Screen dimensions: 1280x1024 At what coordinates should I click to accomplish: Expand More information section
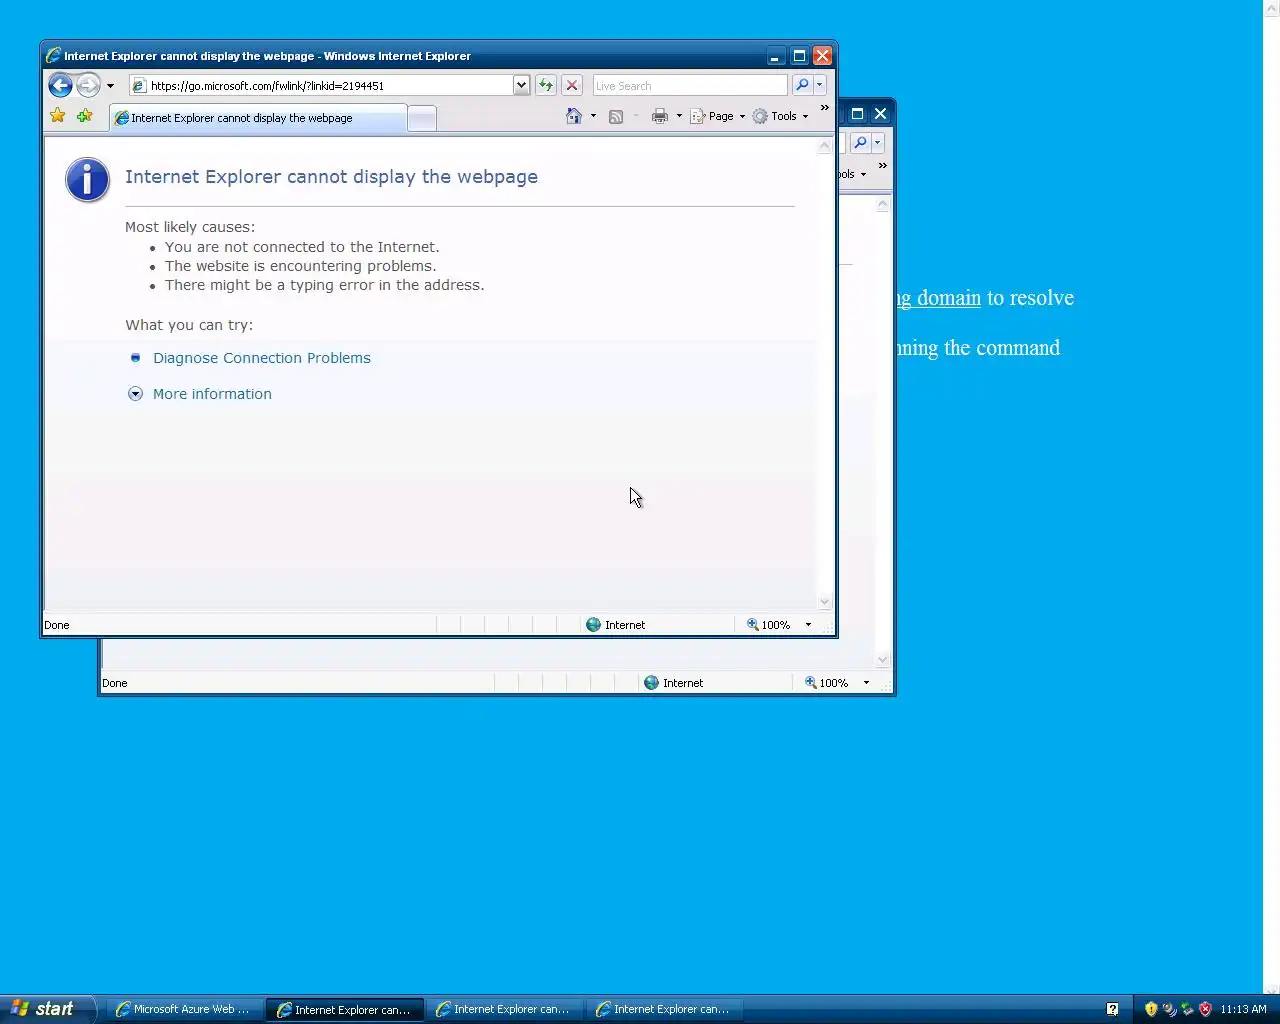(212, 394)
